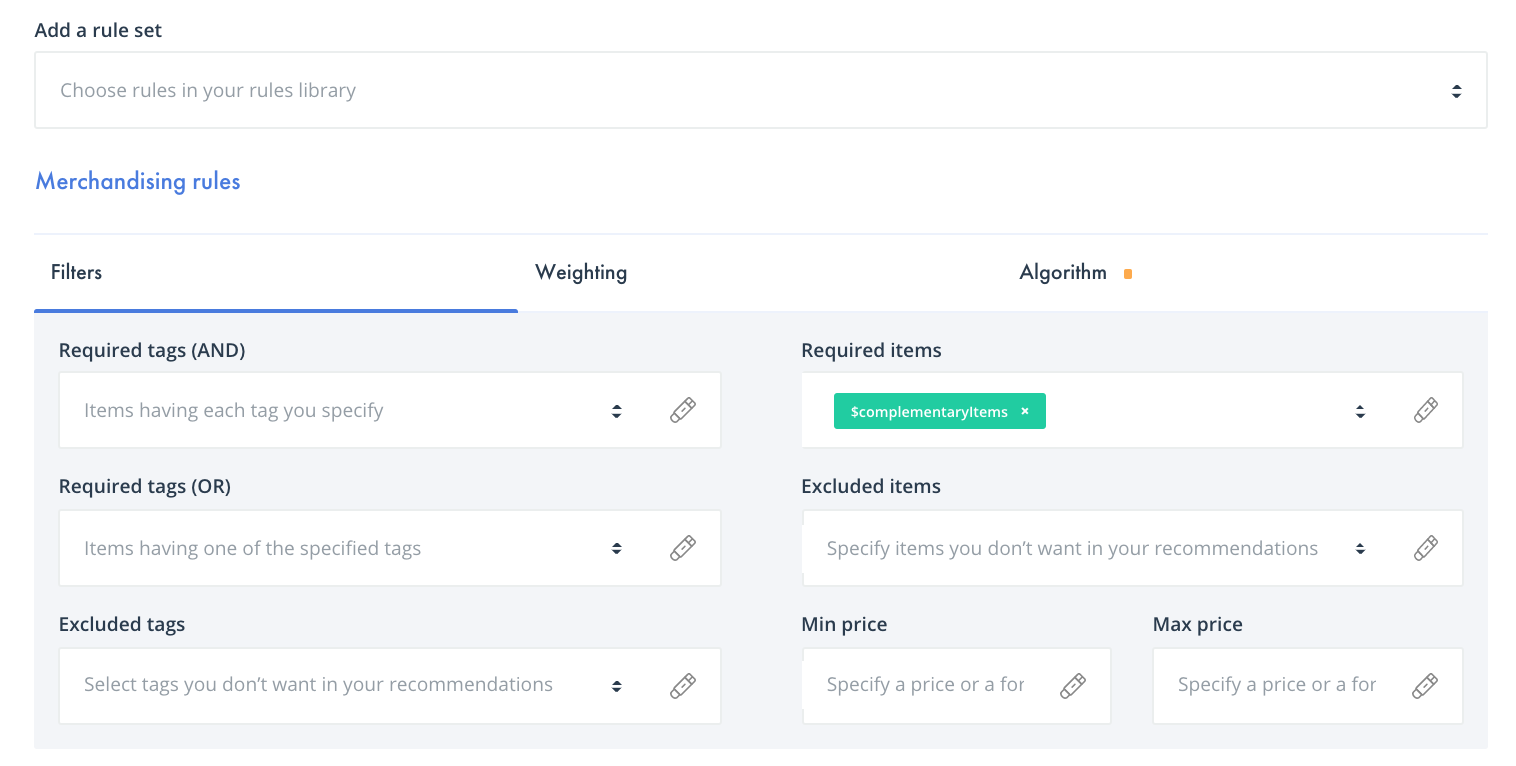This screenshot has width=1516, height=766.
Task: Expand Required tags (AND) dropdown arrow
Action: (617, 411)
